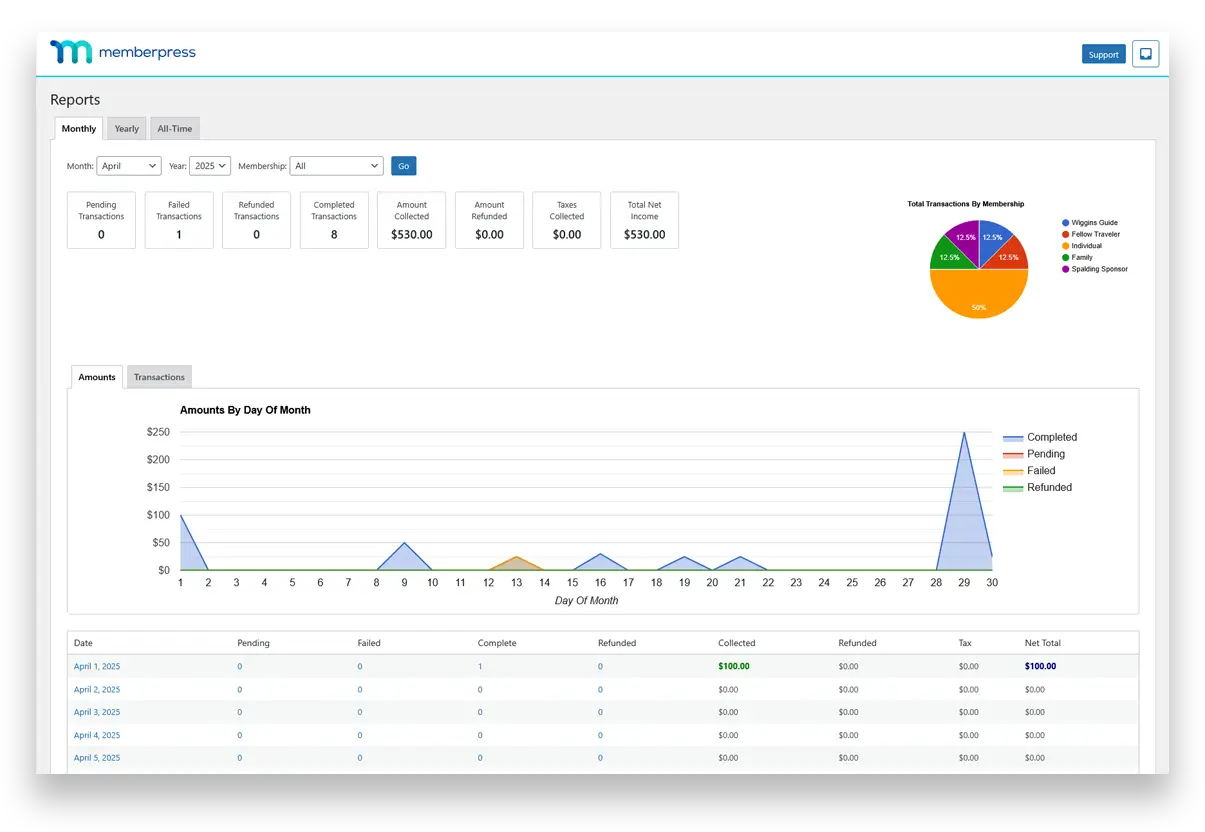The image size is (1205, 832).
Task: Click the Family legend entry in pie chart
Action: [x=1081, y=258]
